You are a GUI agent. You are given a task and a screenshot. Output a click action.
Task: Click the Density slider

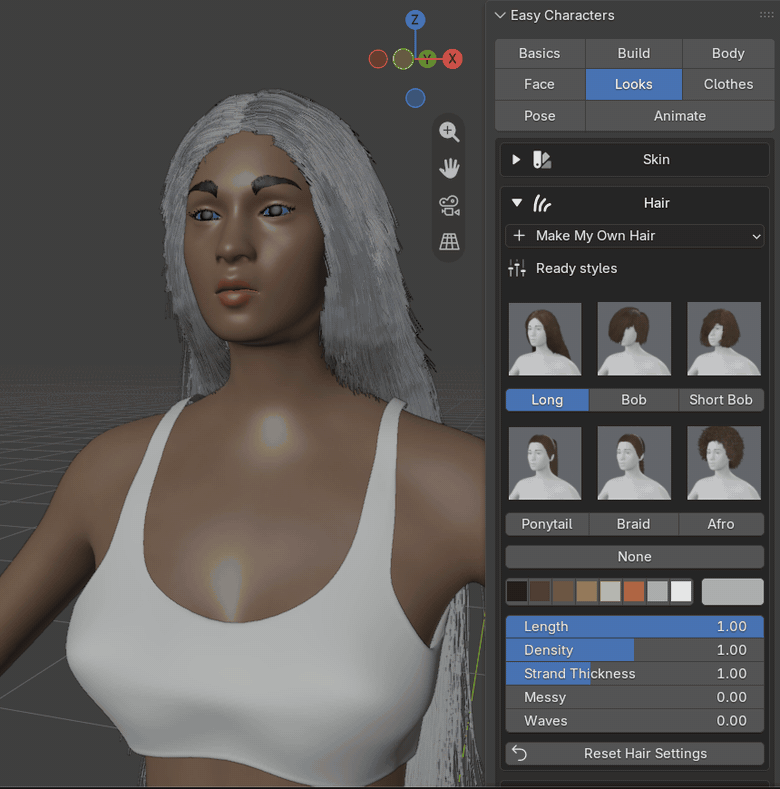coord(635,650)
